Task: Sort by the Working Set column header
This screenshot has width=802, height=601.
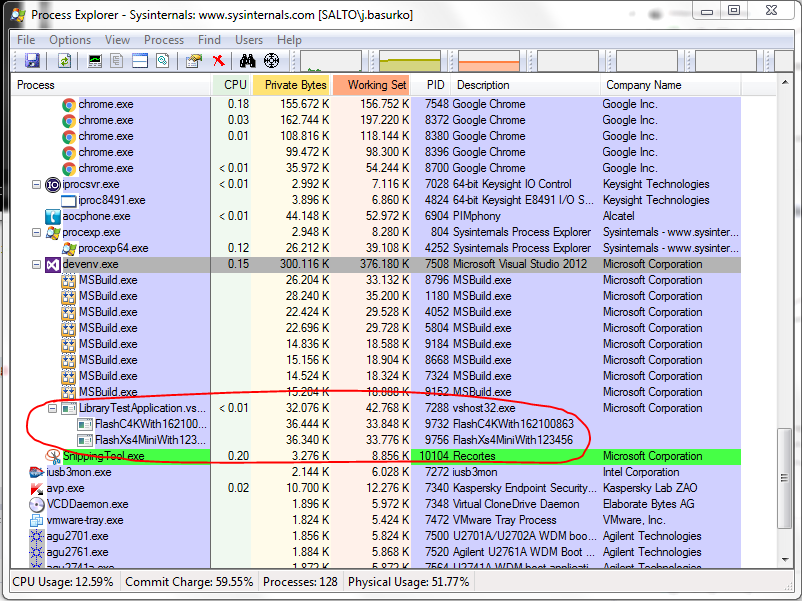Action: (372, 85)
